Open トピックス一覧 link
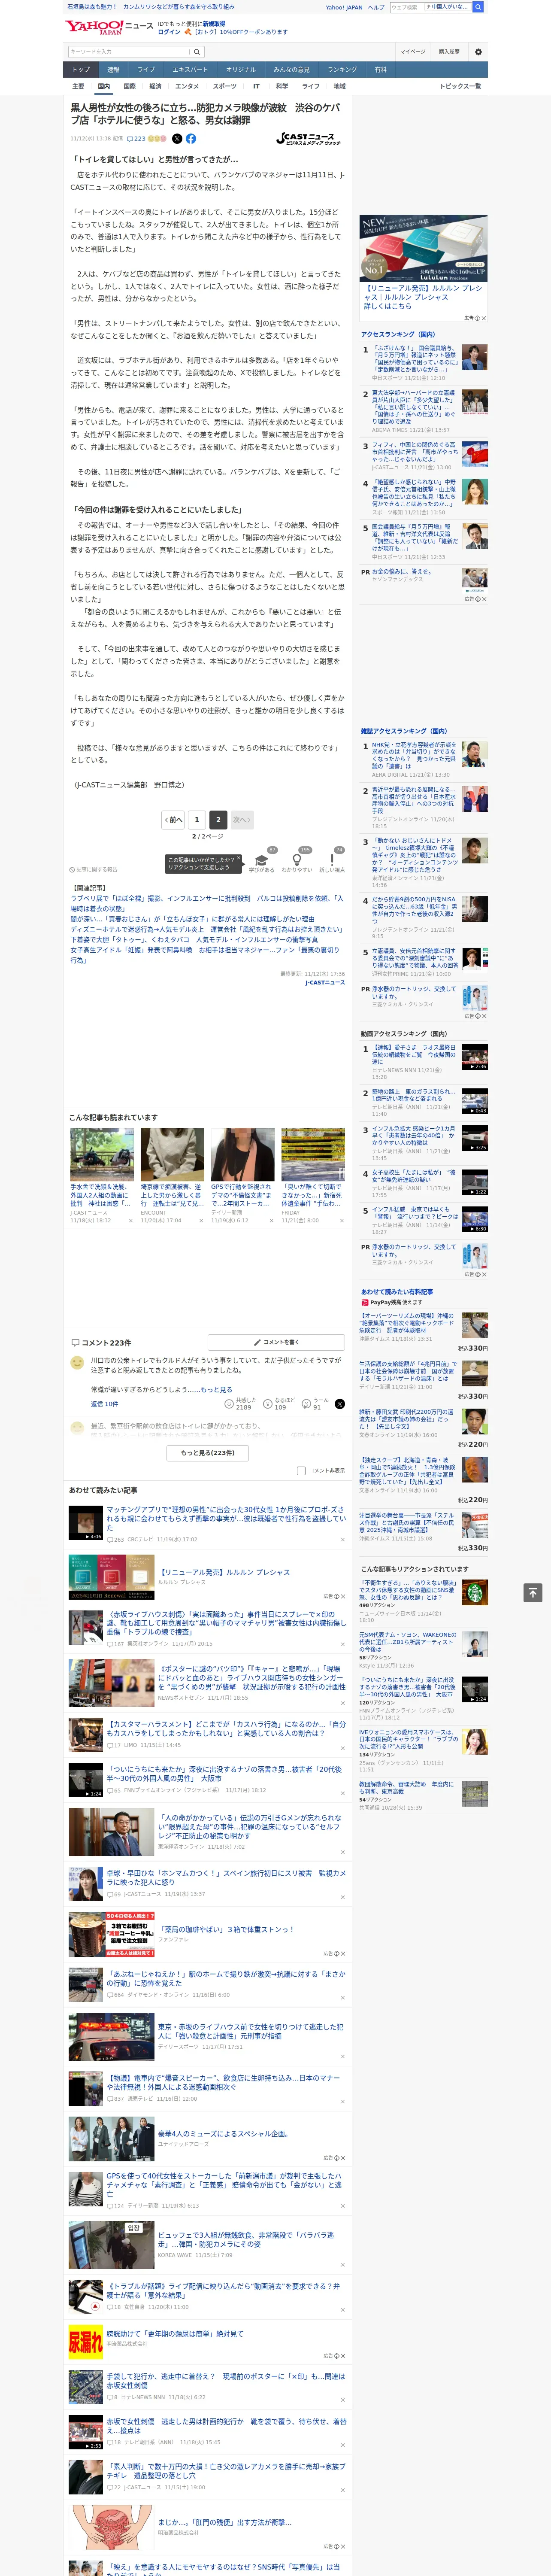The width and height of the screenshot is (551, 2576). click(460, 86)
